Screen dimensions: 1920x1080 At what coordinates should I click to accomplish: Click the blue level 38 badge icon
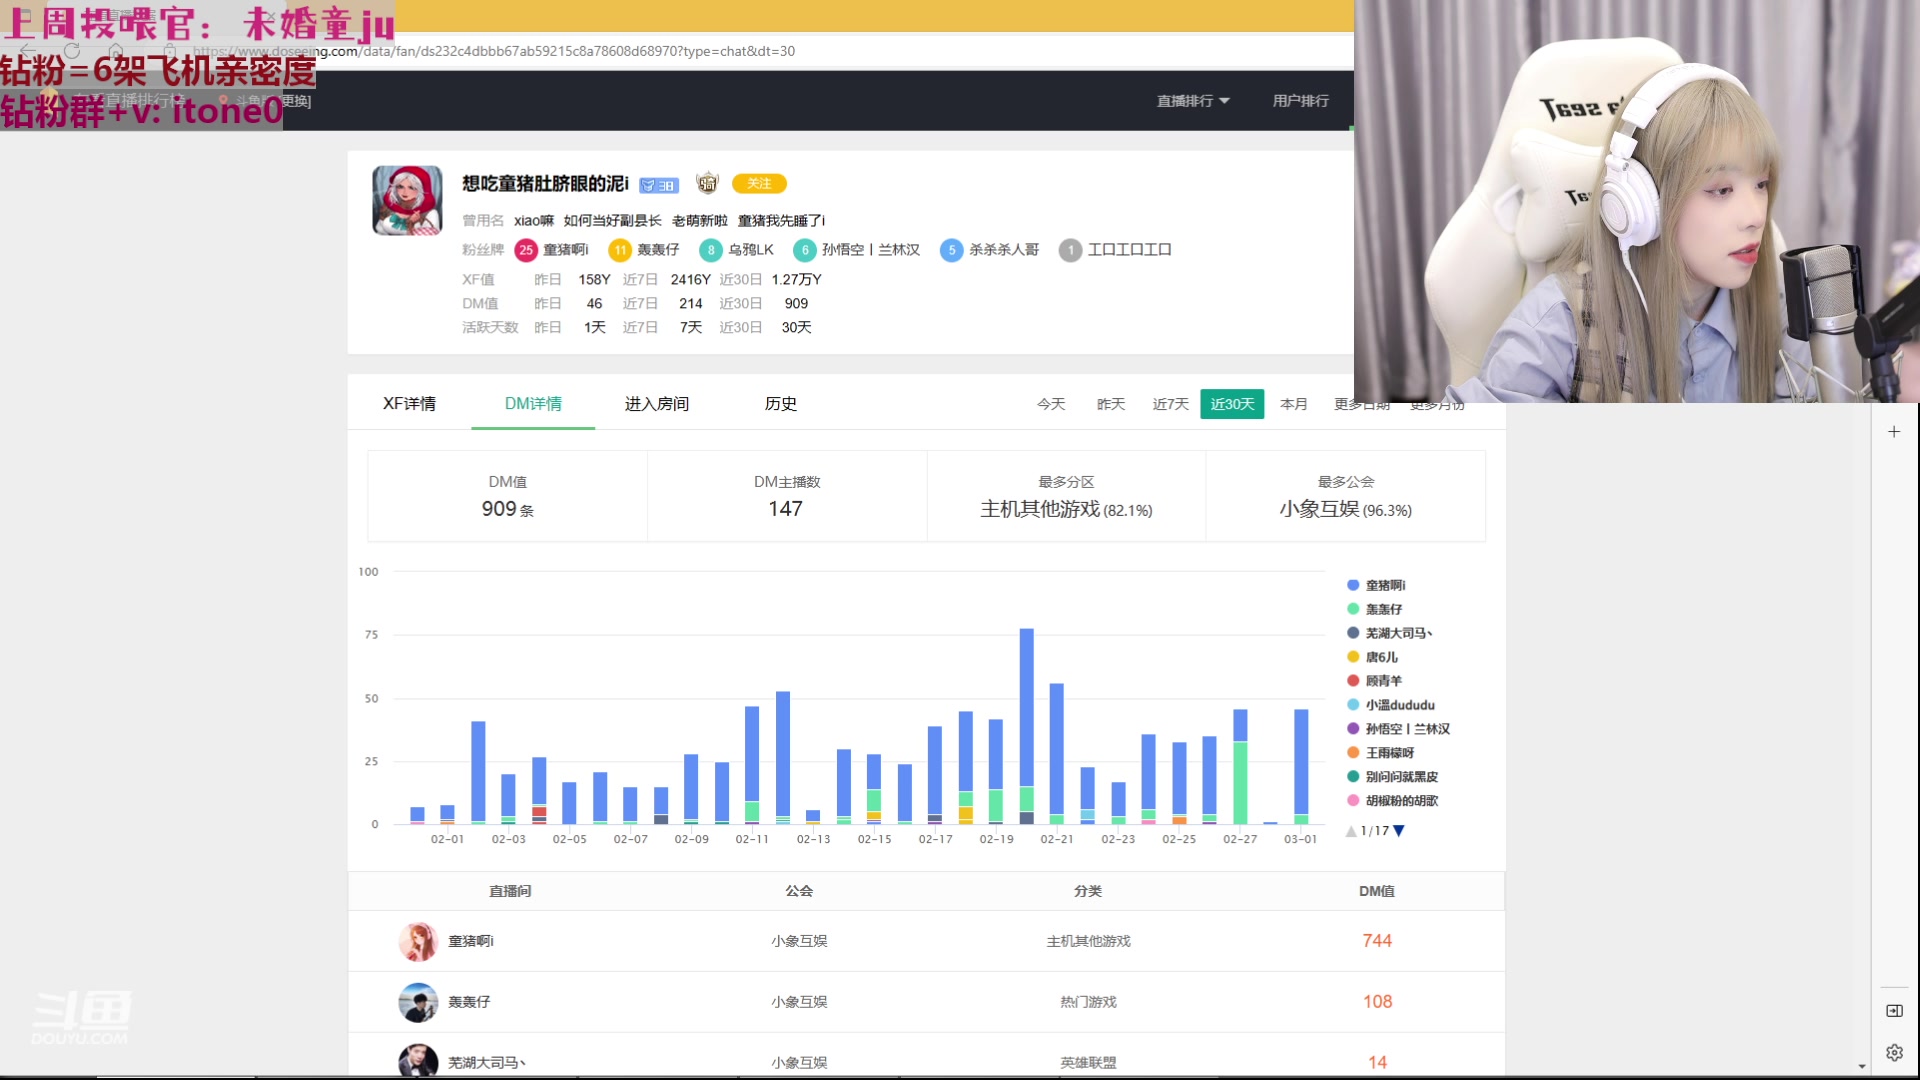657,184
